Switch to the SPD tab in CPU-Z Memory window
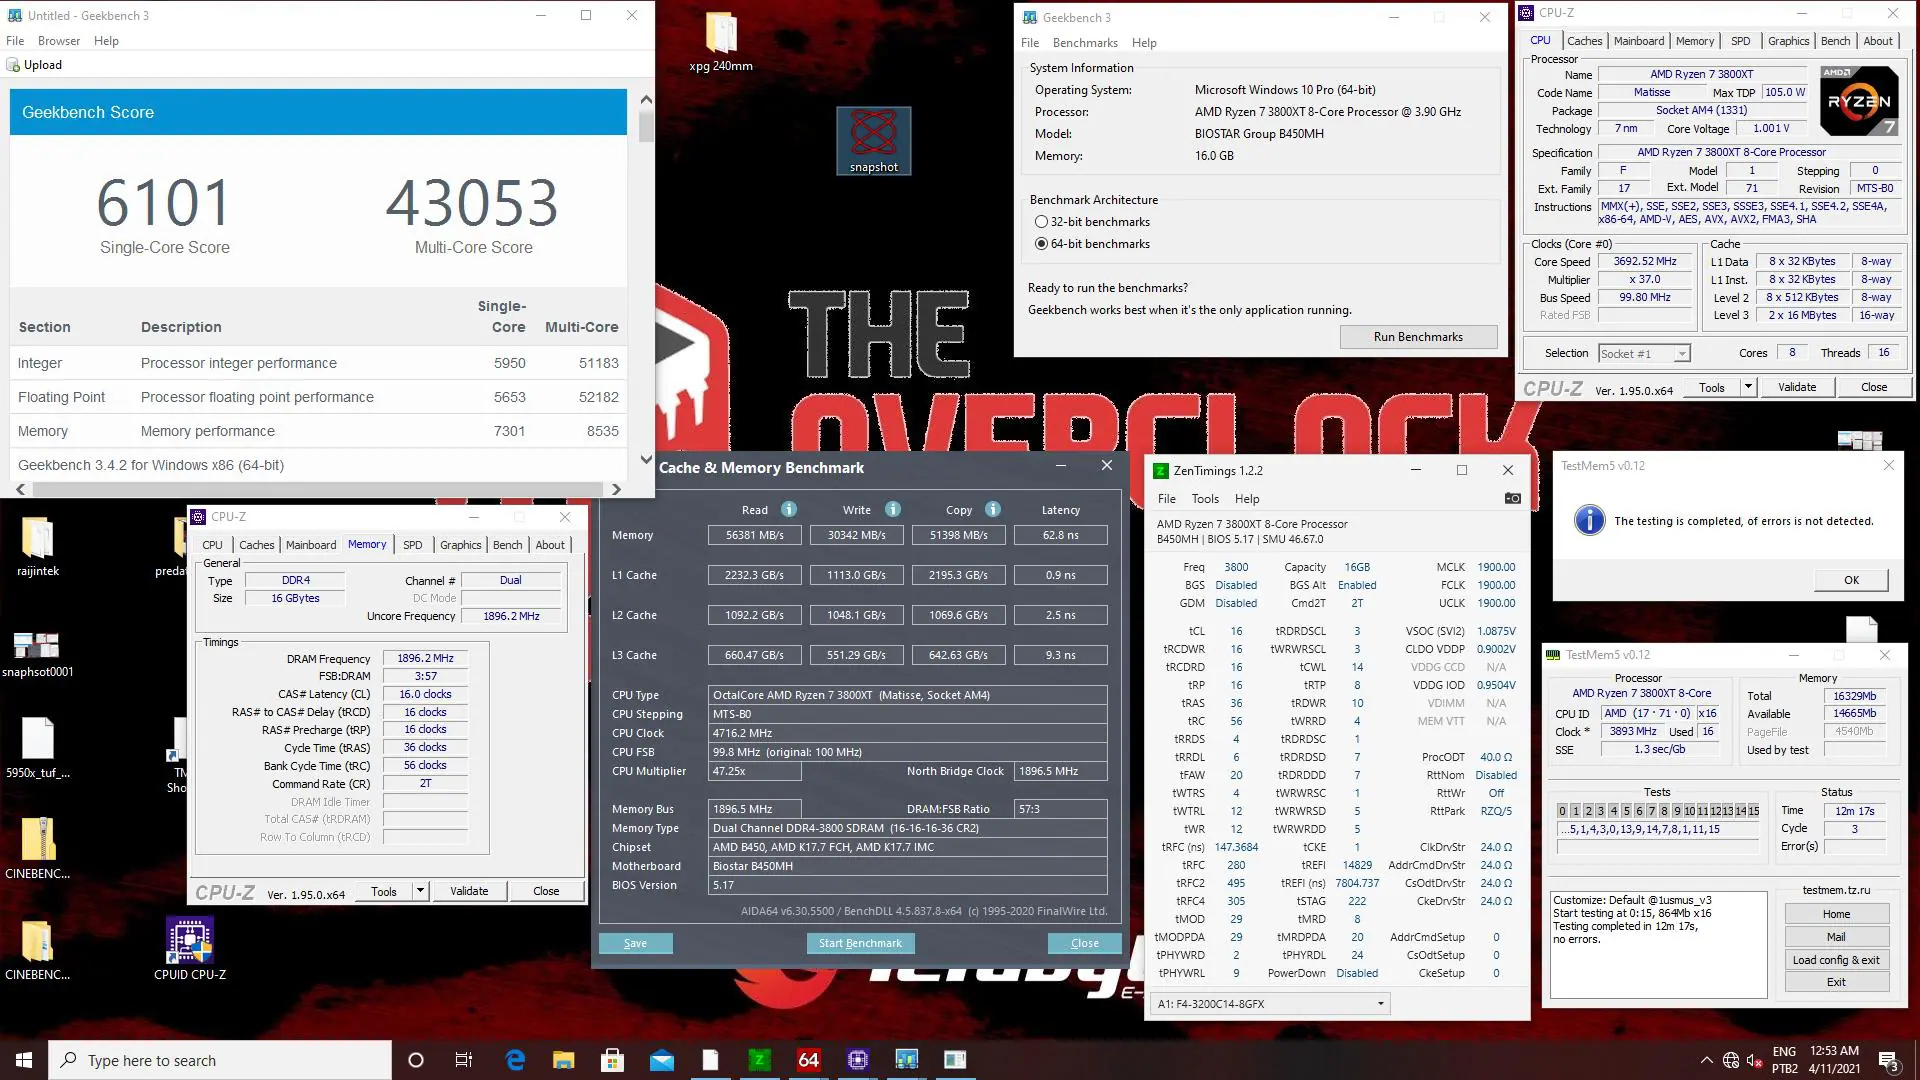 click(413, 545)
